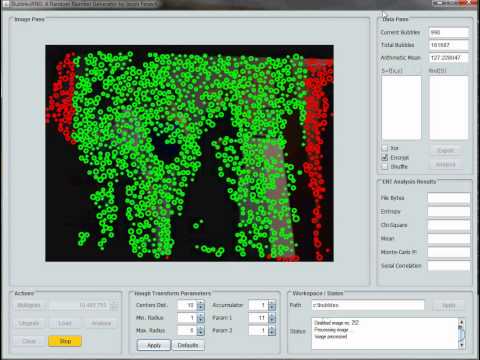Click the Arithmetic Mean field
Viewport: 480px width, 360px height.
coord(449,58)
